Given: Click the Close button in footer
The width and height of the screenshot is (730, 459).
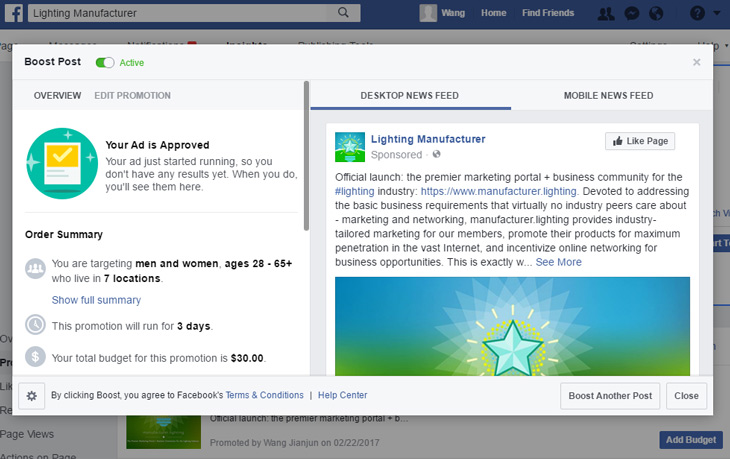Looking at the screenshot, I should tap(686, 396).
